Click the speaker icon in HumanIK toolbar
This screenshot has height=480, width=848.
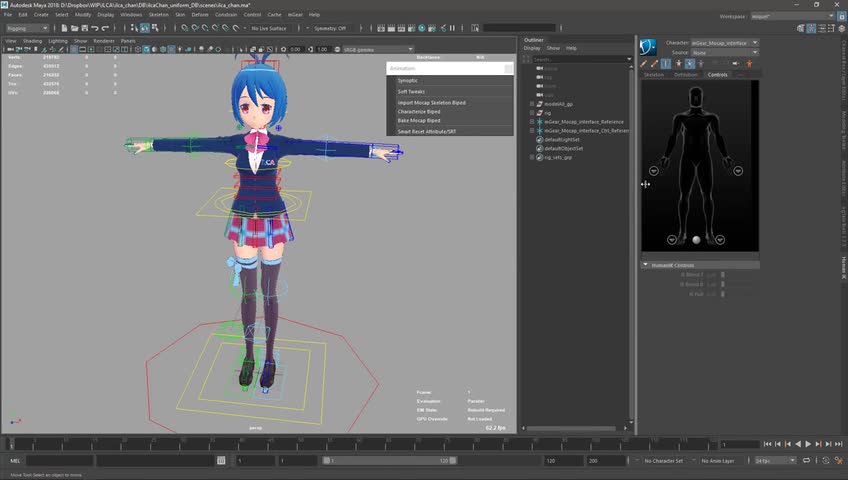(736, 64)
